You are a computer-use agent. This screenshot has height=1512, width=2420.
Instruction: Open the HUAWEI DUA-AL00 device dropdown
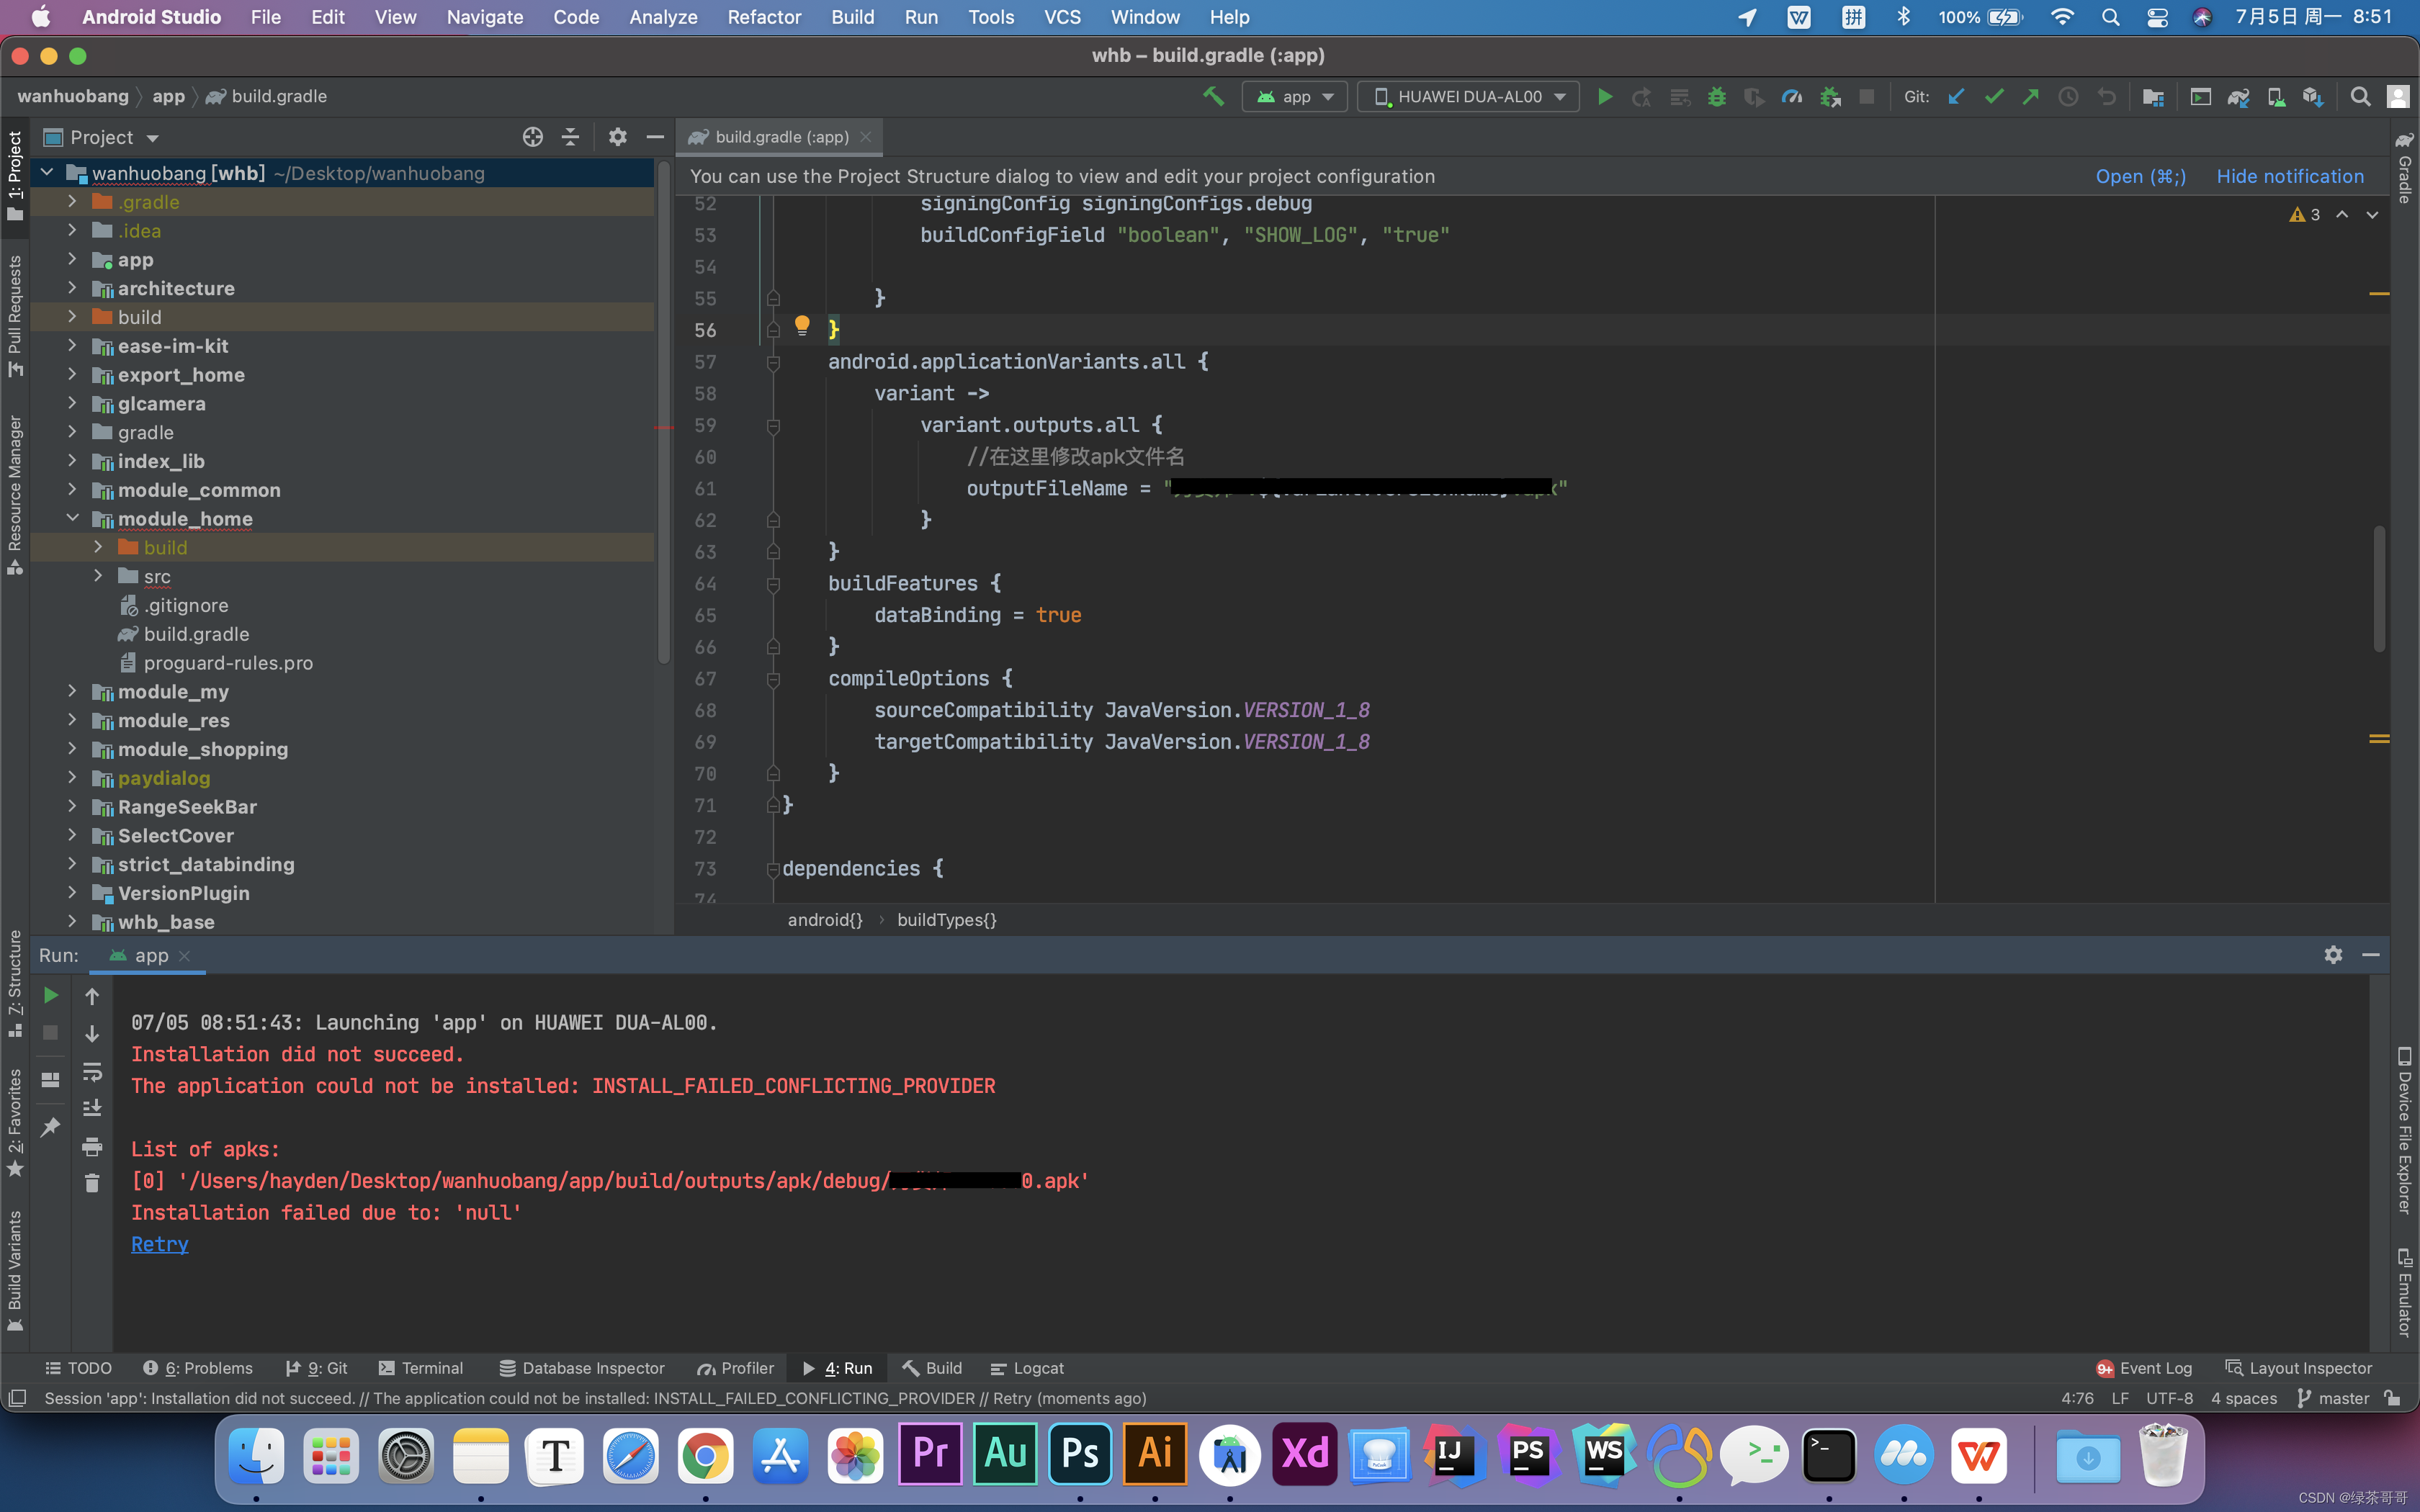point(1469,97)
